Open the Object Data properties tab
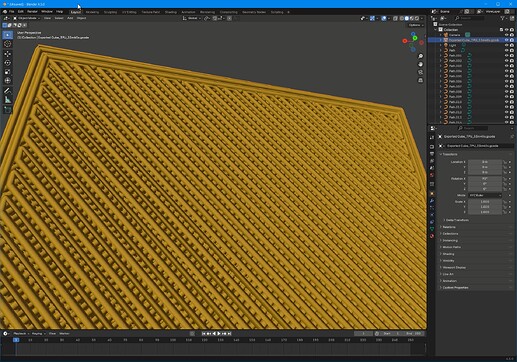Screen dimensions: 517x362 [432, 229]
